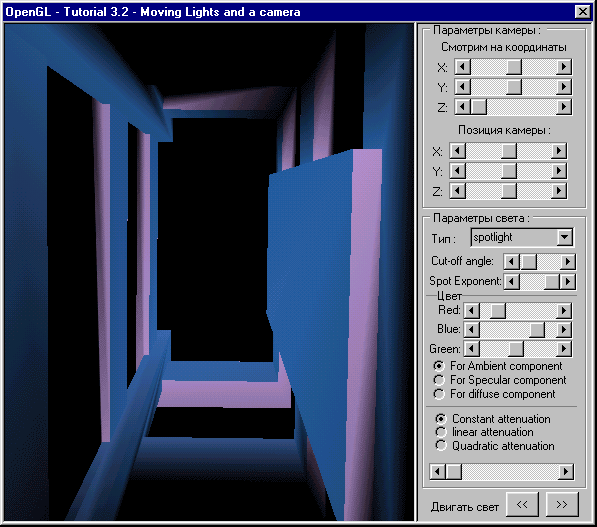The width and height of the screenshot is (597, 527).
Task: Close the OpenGL Tutorial window
Action: [x=583, y=12]
